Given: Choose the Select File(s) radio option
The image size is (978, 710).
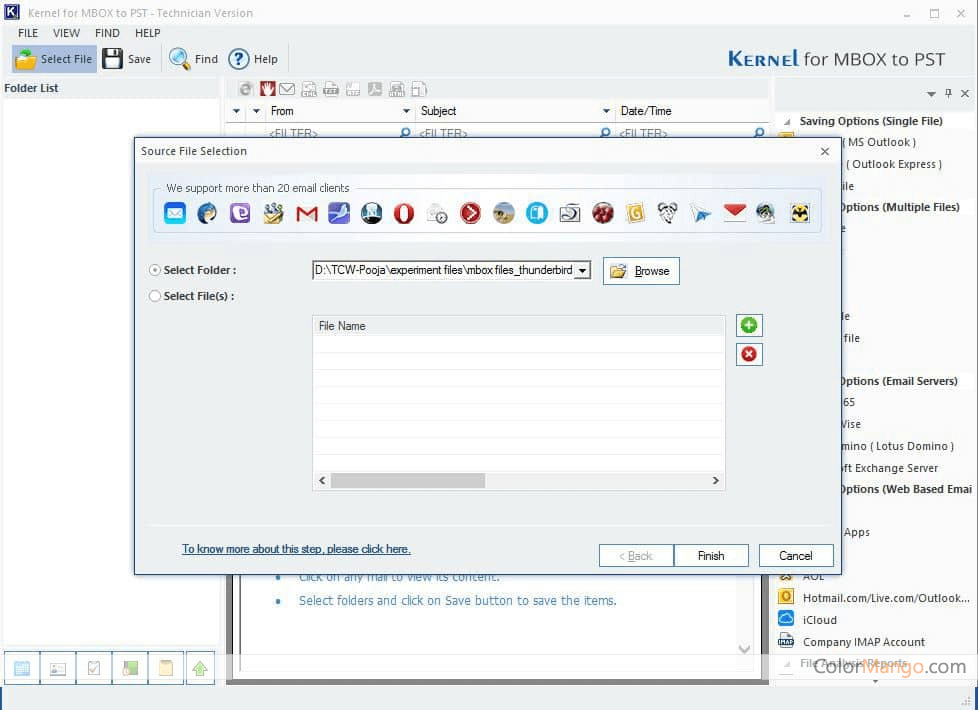Looking at the screenshot, I should 155,296.
